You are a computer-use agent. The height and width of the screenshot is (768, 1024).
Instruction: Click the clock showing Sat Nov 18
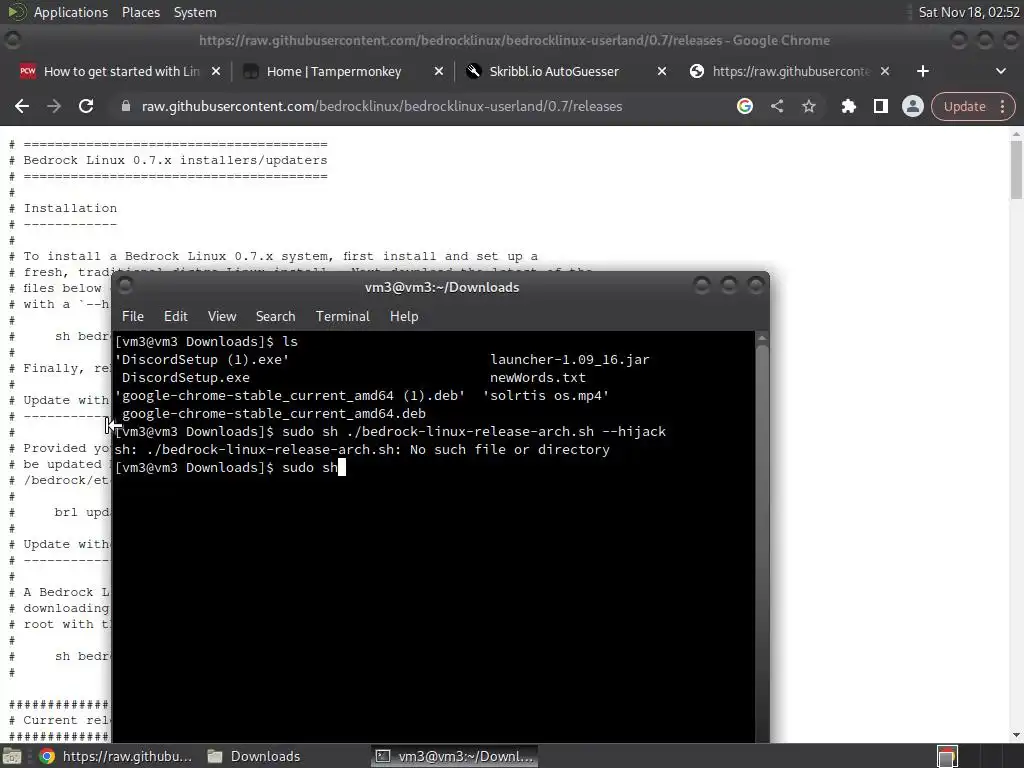click(x=968, y=12)
